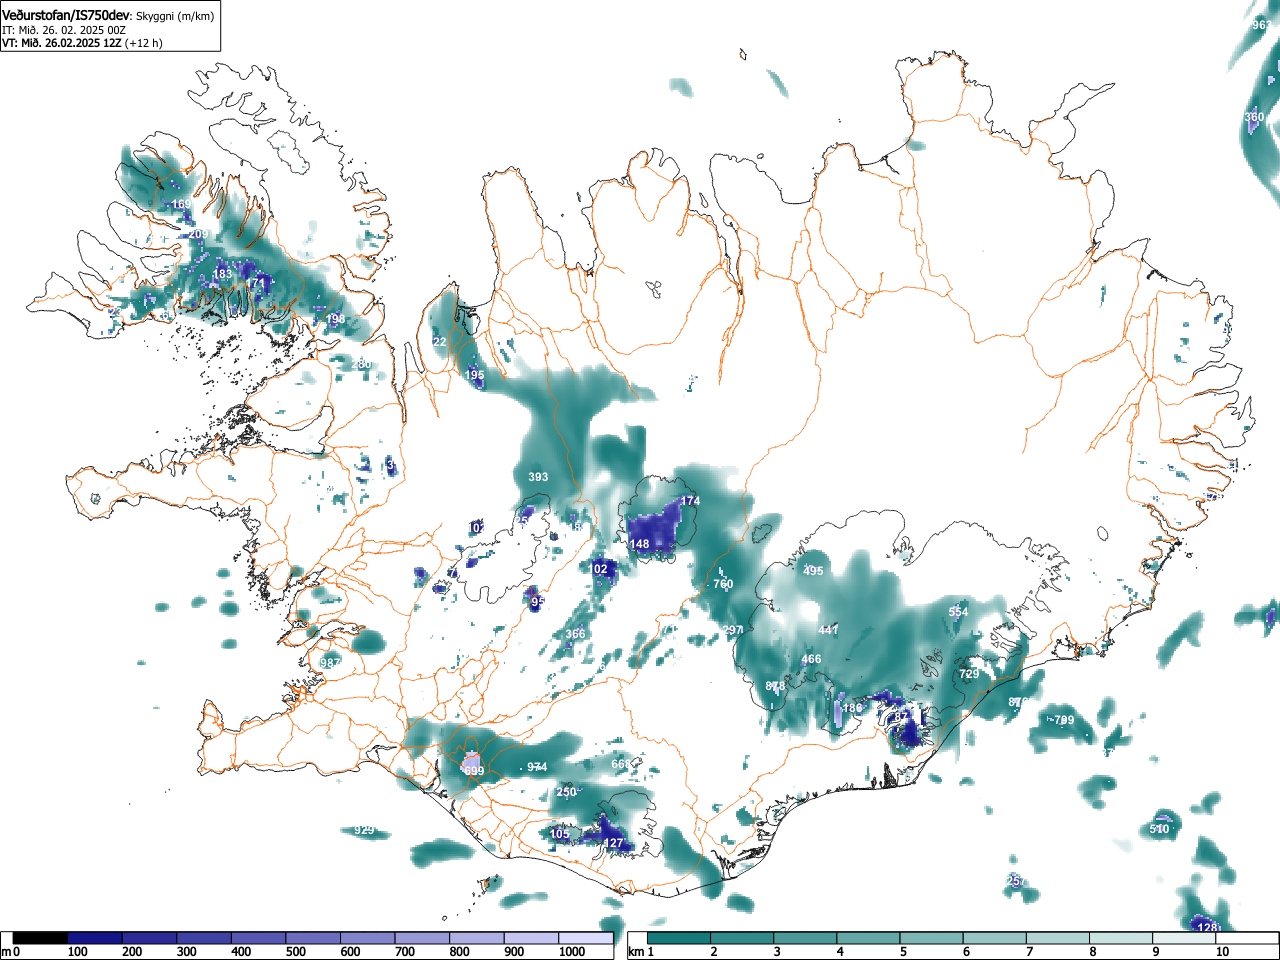1280x960 pixels.
Task: Click visibility value '128' at bottom right
Action: pos(1207,927)
